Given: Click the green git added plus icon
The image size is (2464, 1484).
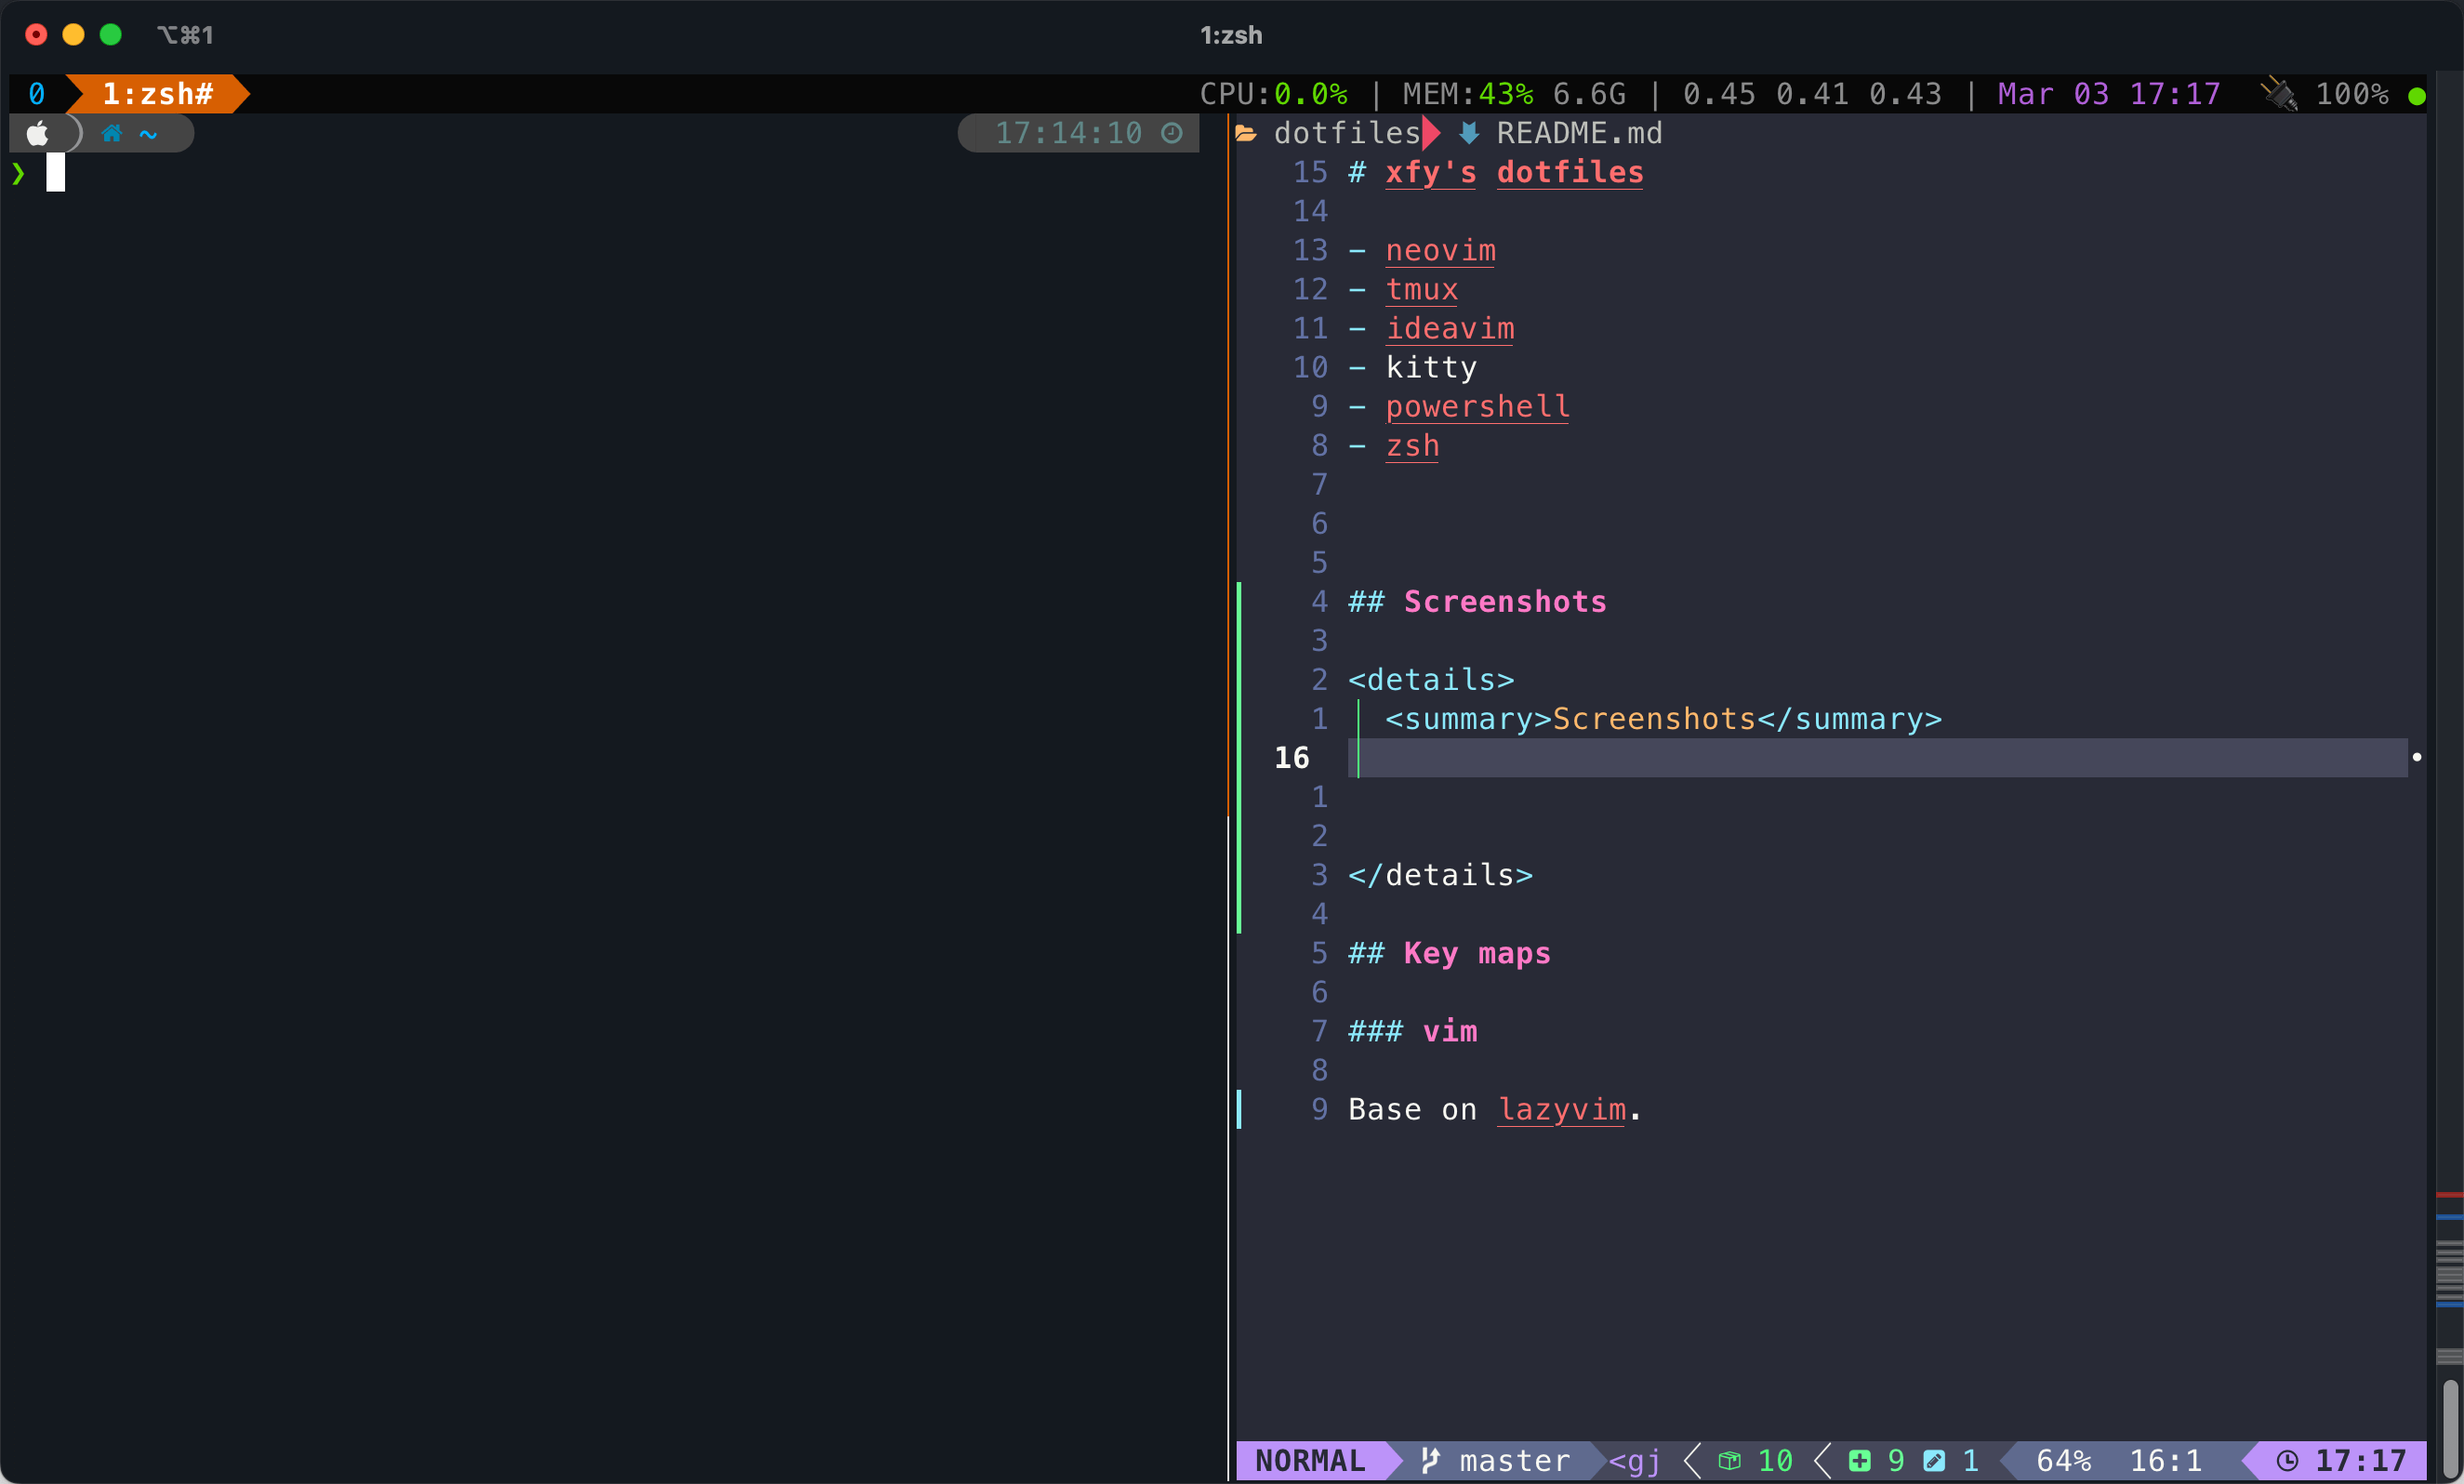Looking at the screenshot, I should (1860, 1460).
